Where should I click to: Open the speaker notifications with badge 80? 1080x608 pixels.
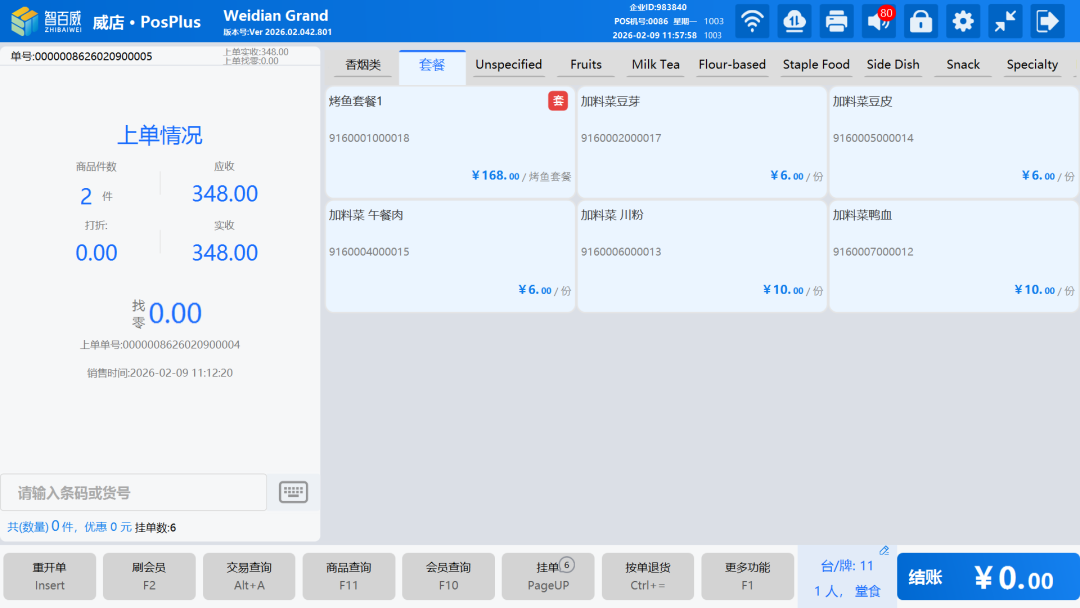coord(878,21)
